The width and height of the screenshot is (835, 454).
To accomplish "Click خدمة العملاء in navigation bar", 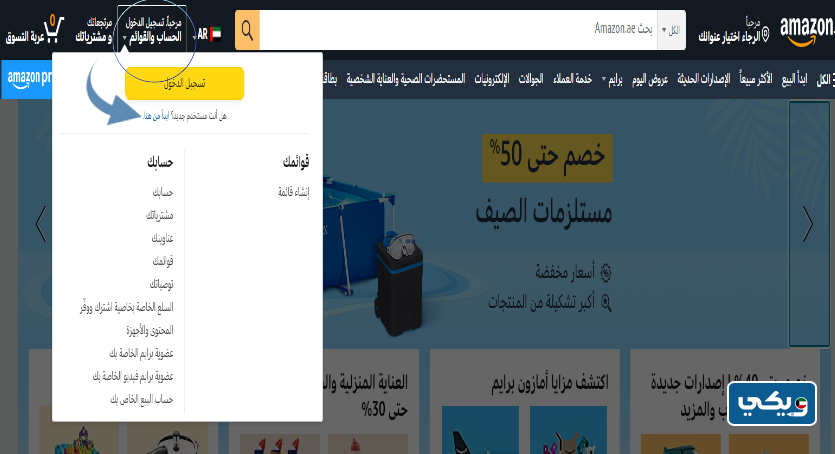I will pyautogui.click(x=572, y=79).
